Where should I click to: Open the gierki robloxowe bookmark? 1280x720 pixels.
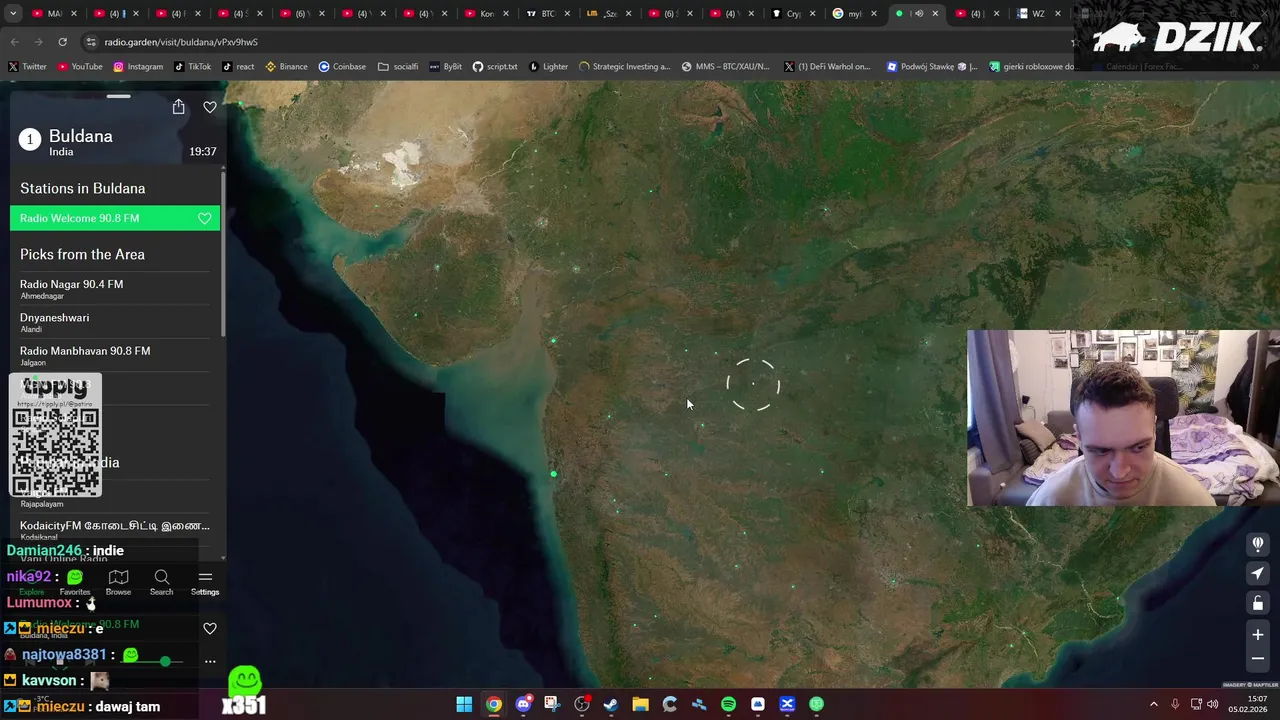pyautogui.click(x=1032, y=67)
